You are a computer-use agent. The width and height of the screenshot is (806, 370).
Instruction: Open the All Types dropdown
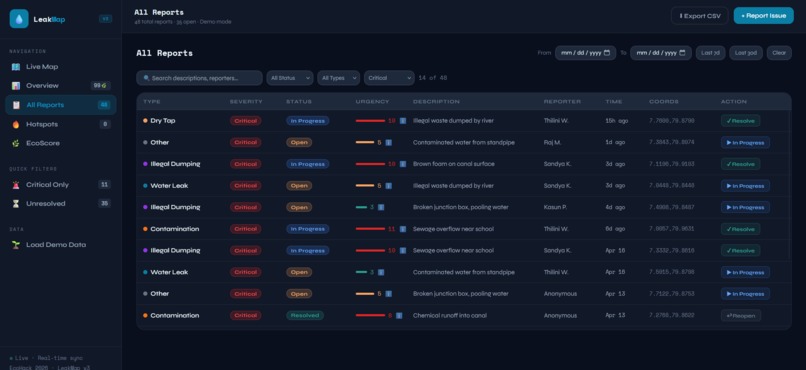[x=338, y=78]
